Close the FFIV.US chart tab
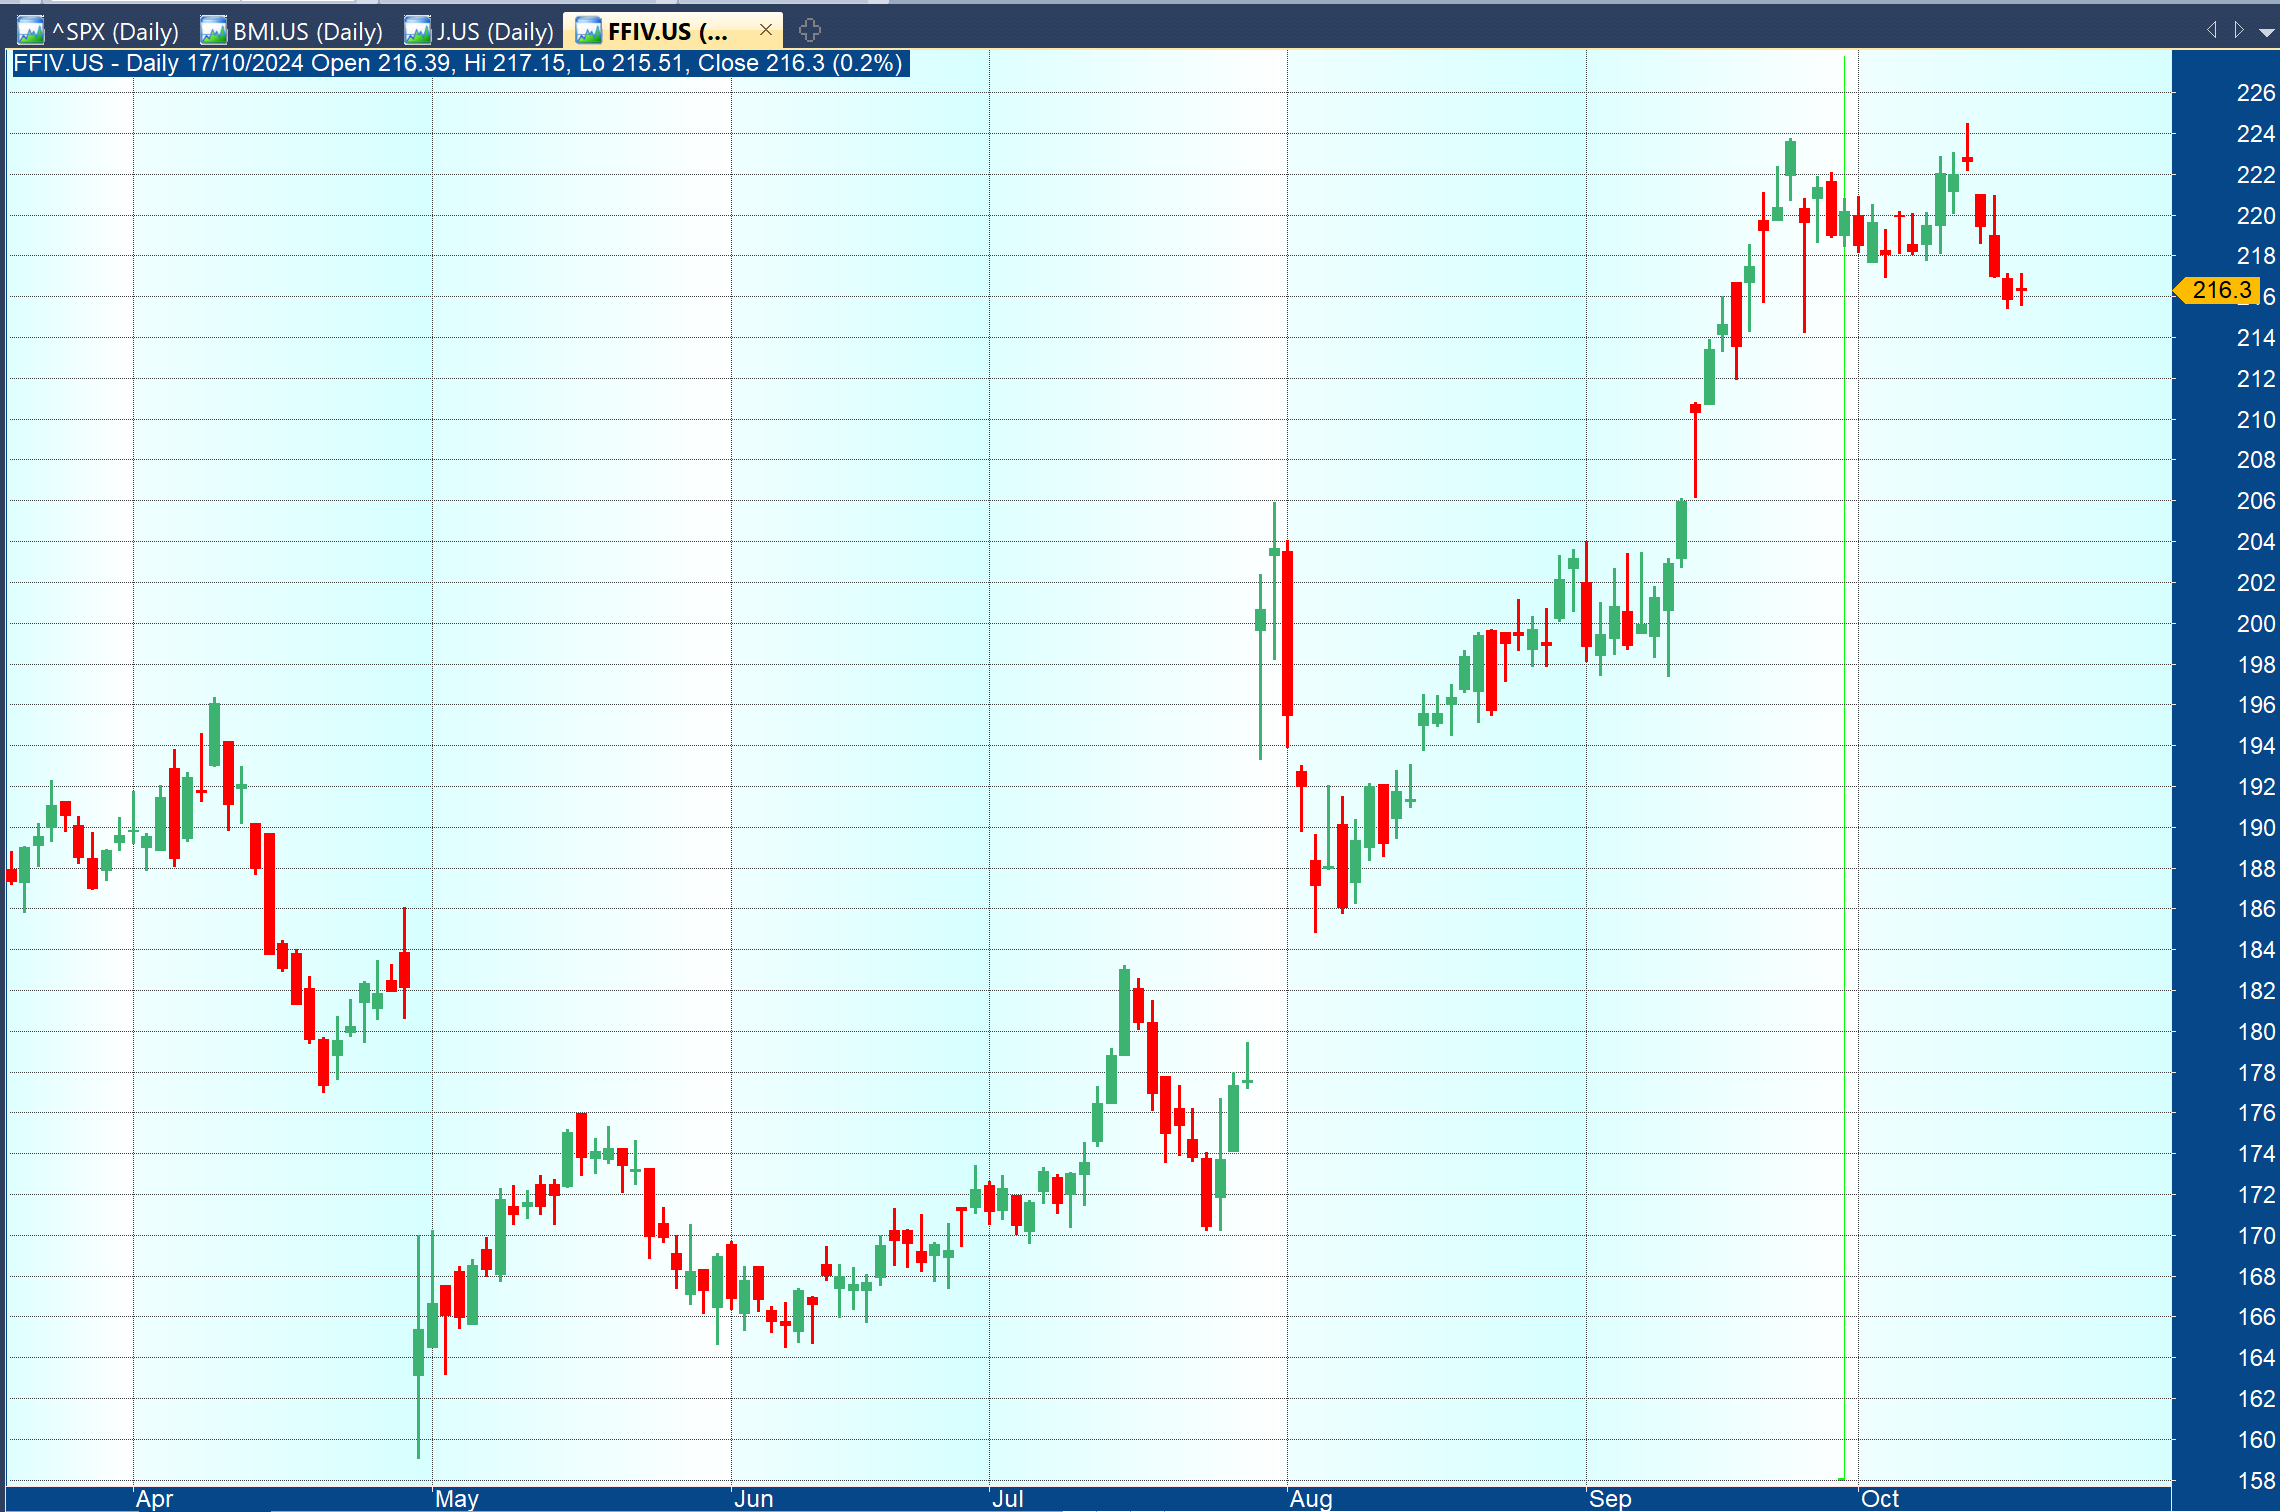 tap(766, 30)
